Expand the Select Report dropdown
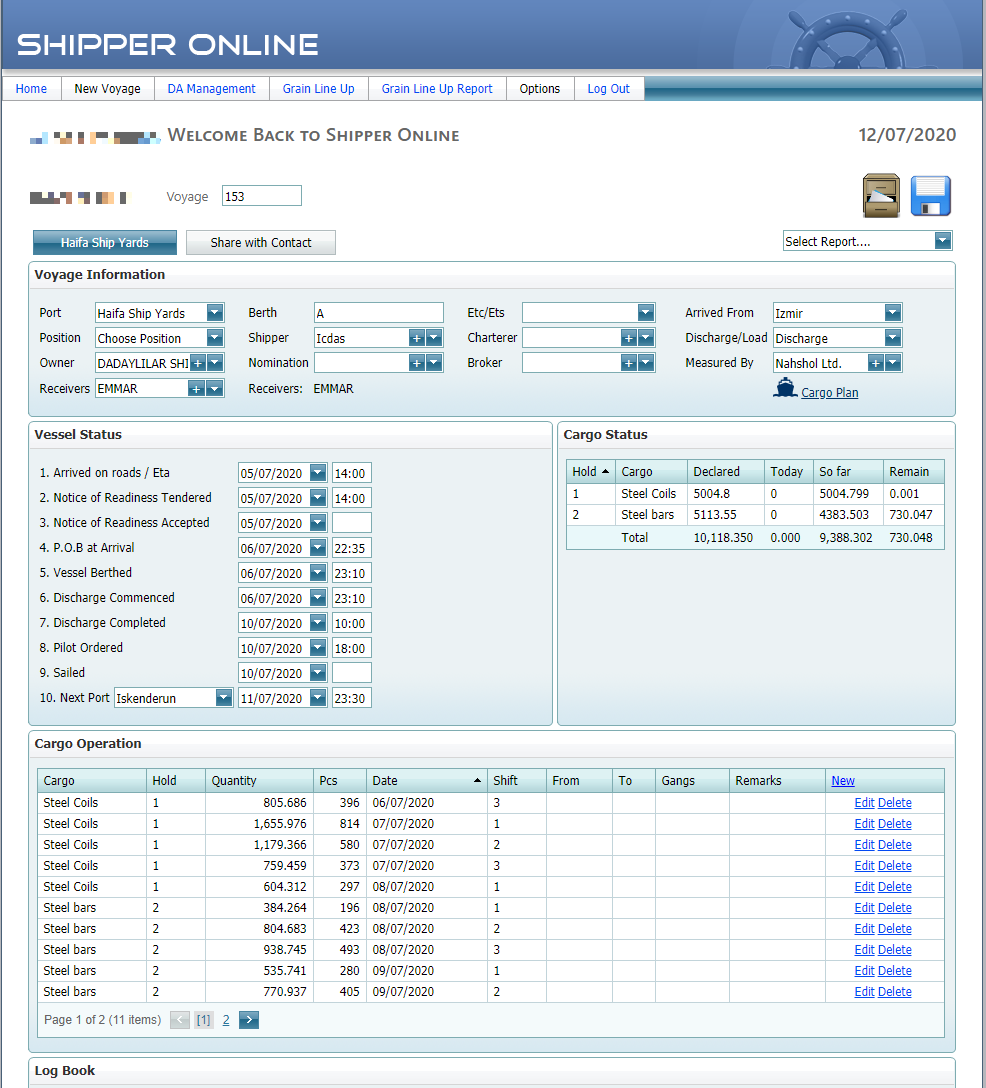 click(x=942, y=241)
